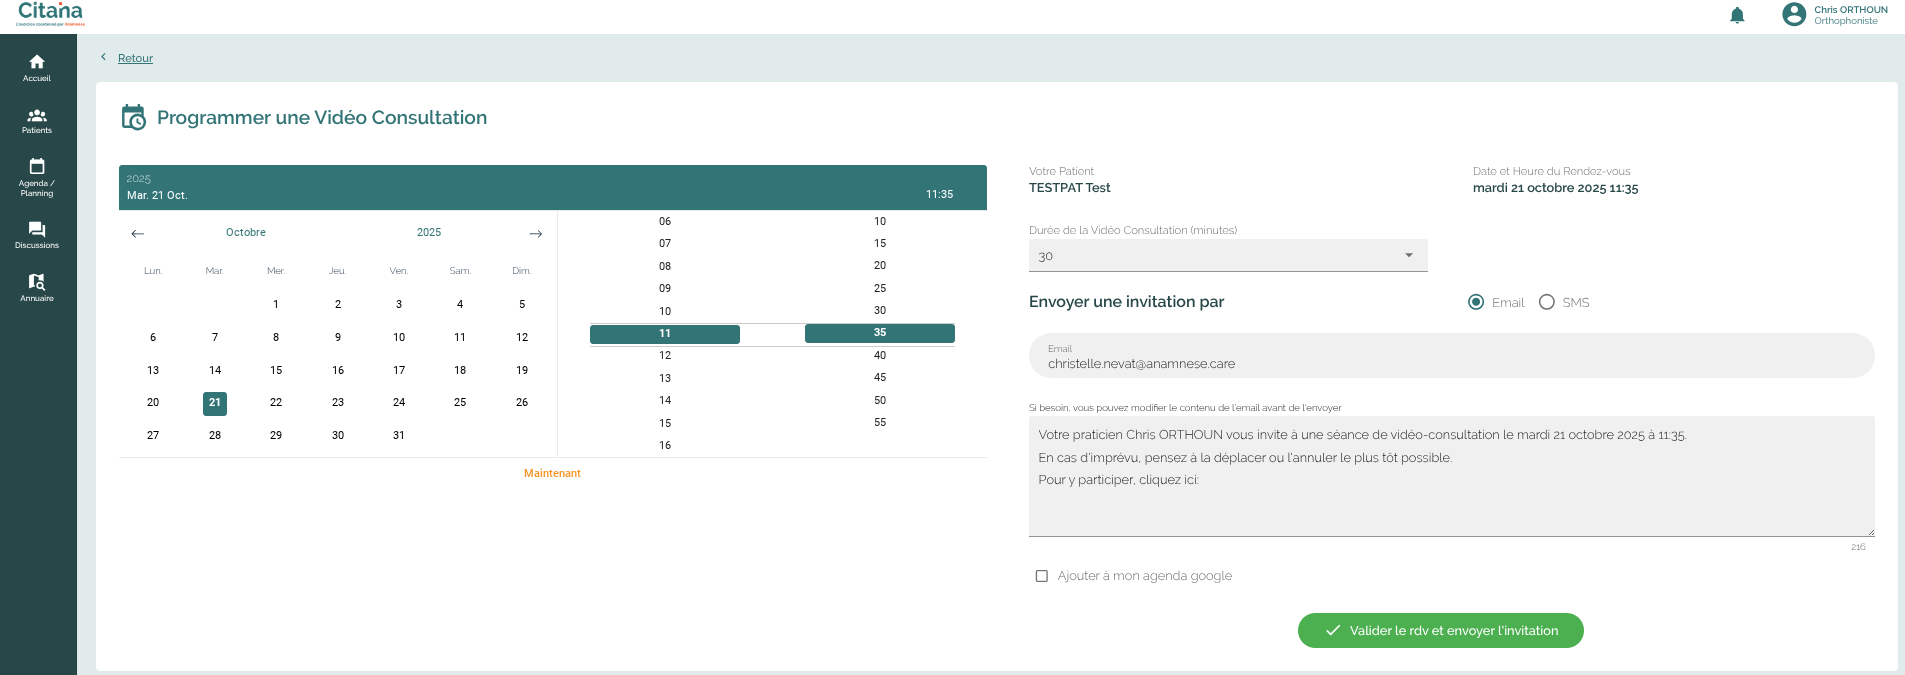The image size is (1905, 675).
Task: Choose hour 14 in time picker
Action: coord(665,401)
